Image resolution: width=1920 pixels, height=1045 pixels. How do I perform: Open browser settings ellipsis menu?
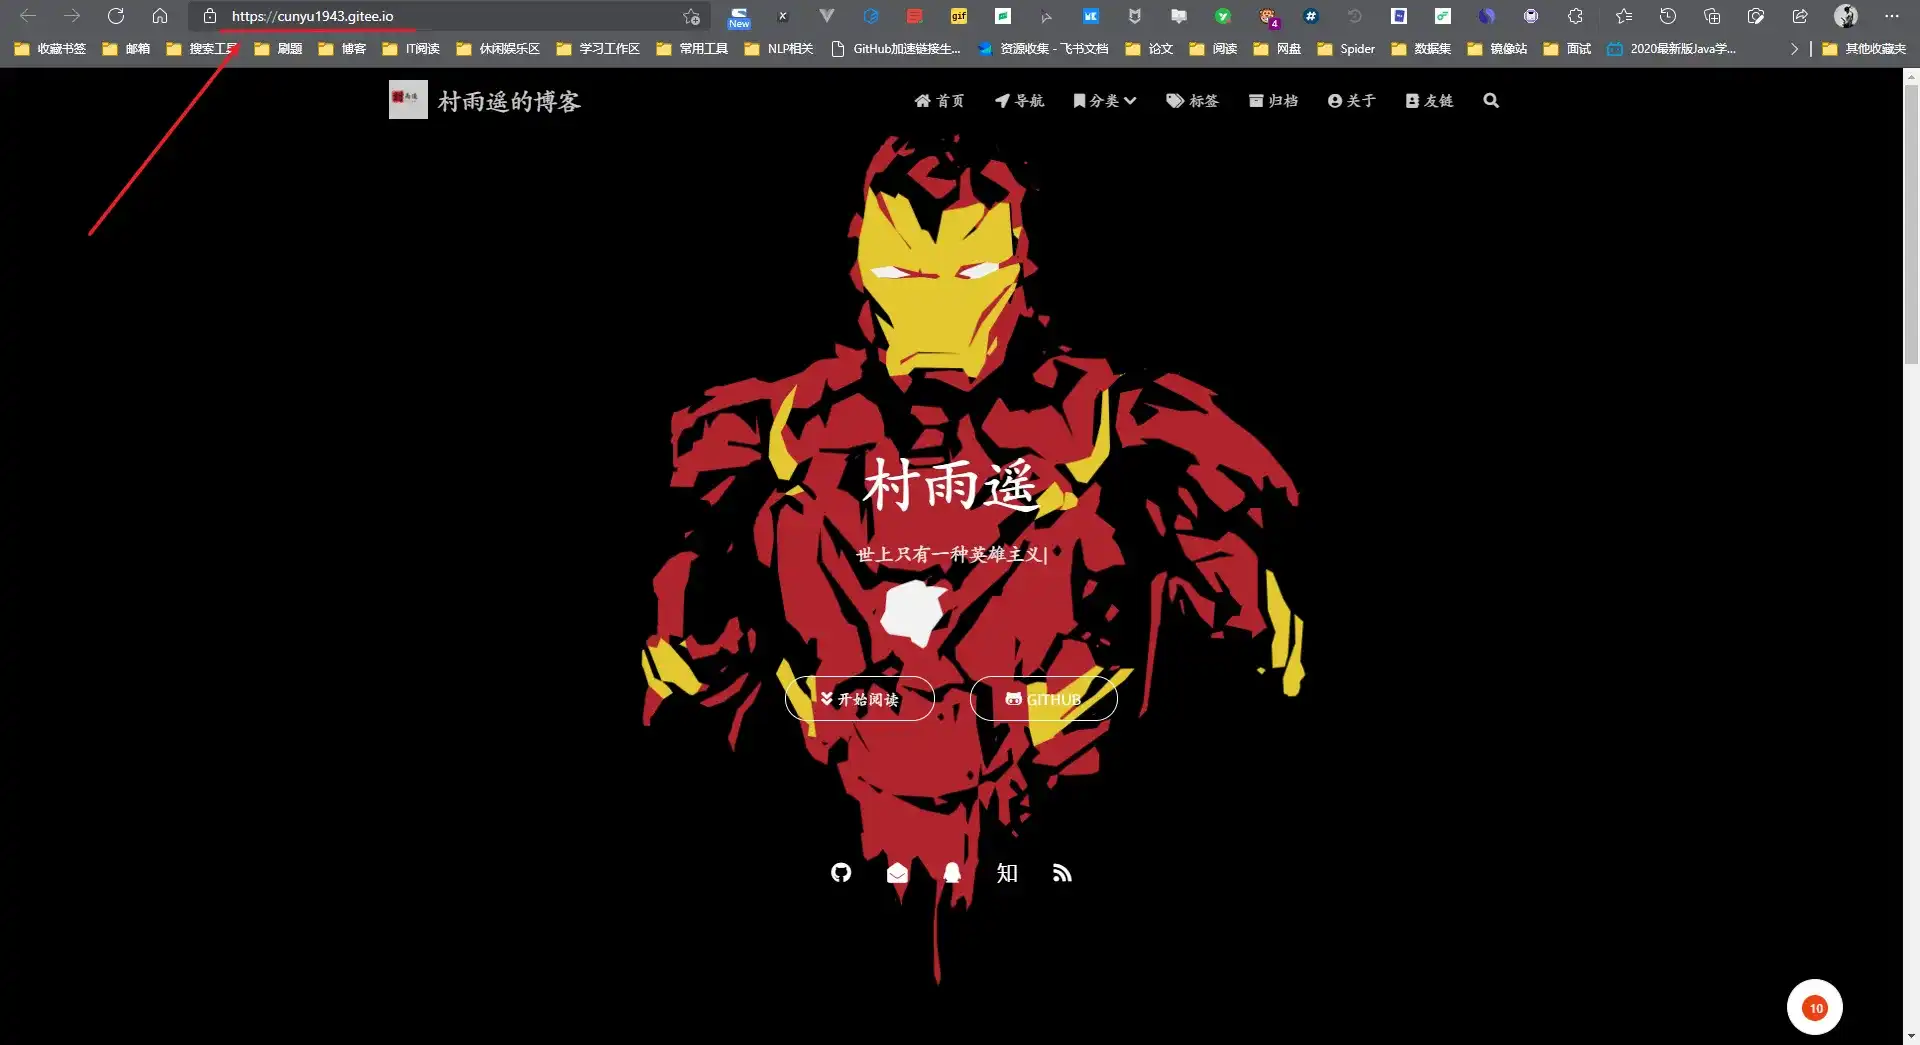click(1891, 16)
